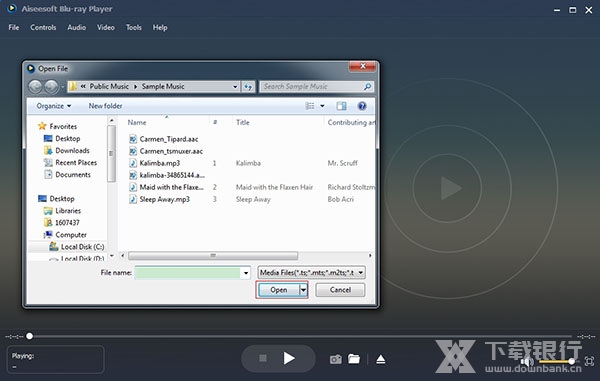This screenshot has height=381, width=600.
Task: Click the Cancel button in the dialog
Action: (x=340, y=290)
